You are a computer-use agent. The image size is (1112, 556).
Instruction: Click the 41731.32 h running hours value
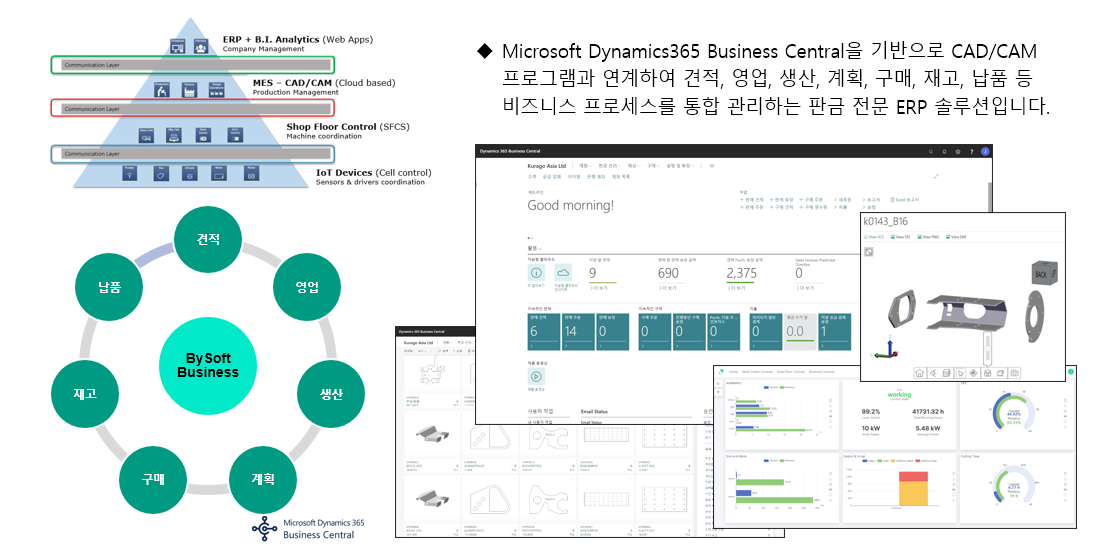click(x=928, y=411)
